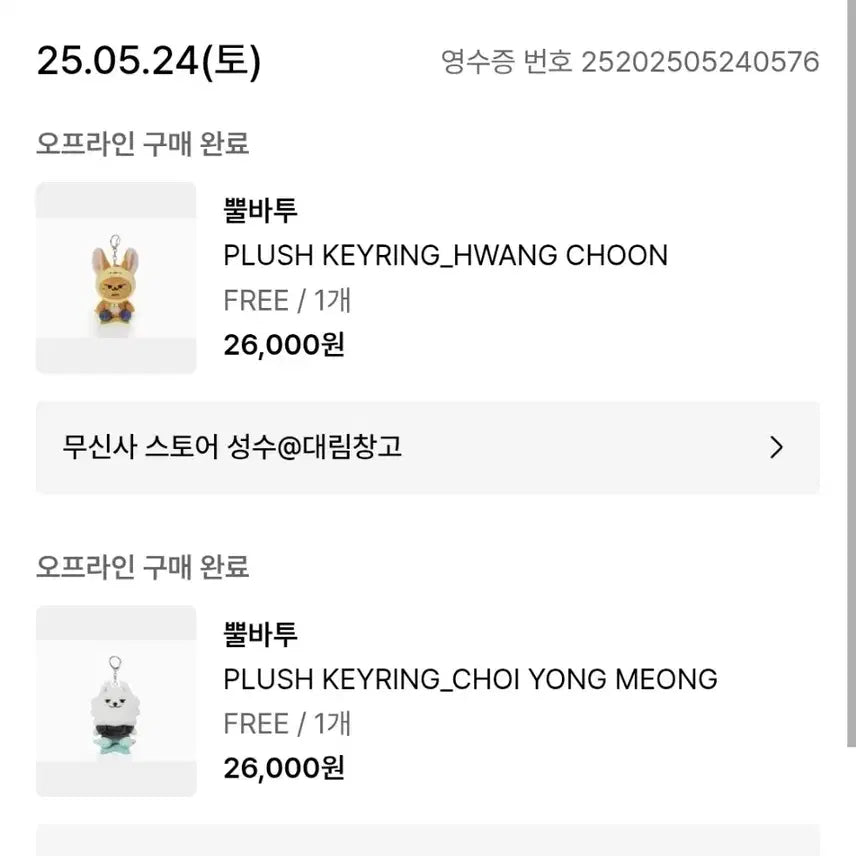Tap the 영수증 번호 label
856x856 pixels.
pyautogui.click(x=507, y=62)
